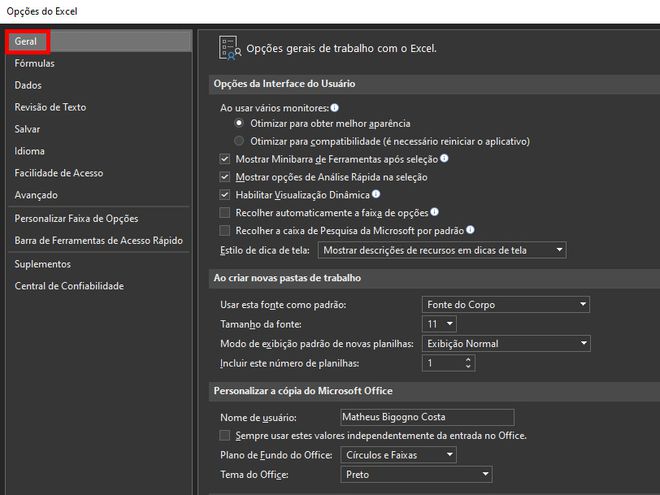Click info icon beside Visualização Dinâmica option
This screenshot has width=660, height=495.
(376, 194)
